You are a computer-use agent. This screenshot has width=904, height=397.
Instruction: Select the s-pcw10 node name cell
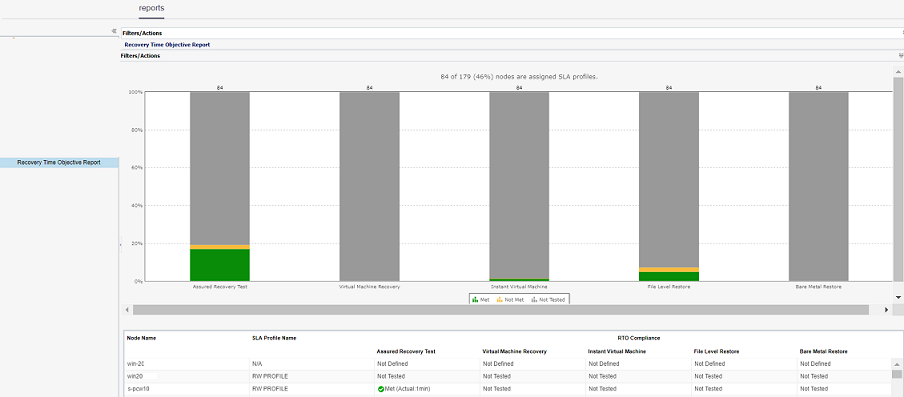(x=138, y=389)
